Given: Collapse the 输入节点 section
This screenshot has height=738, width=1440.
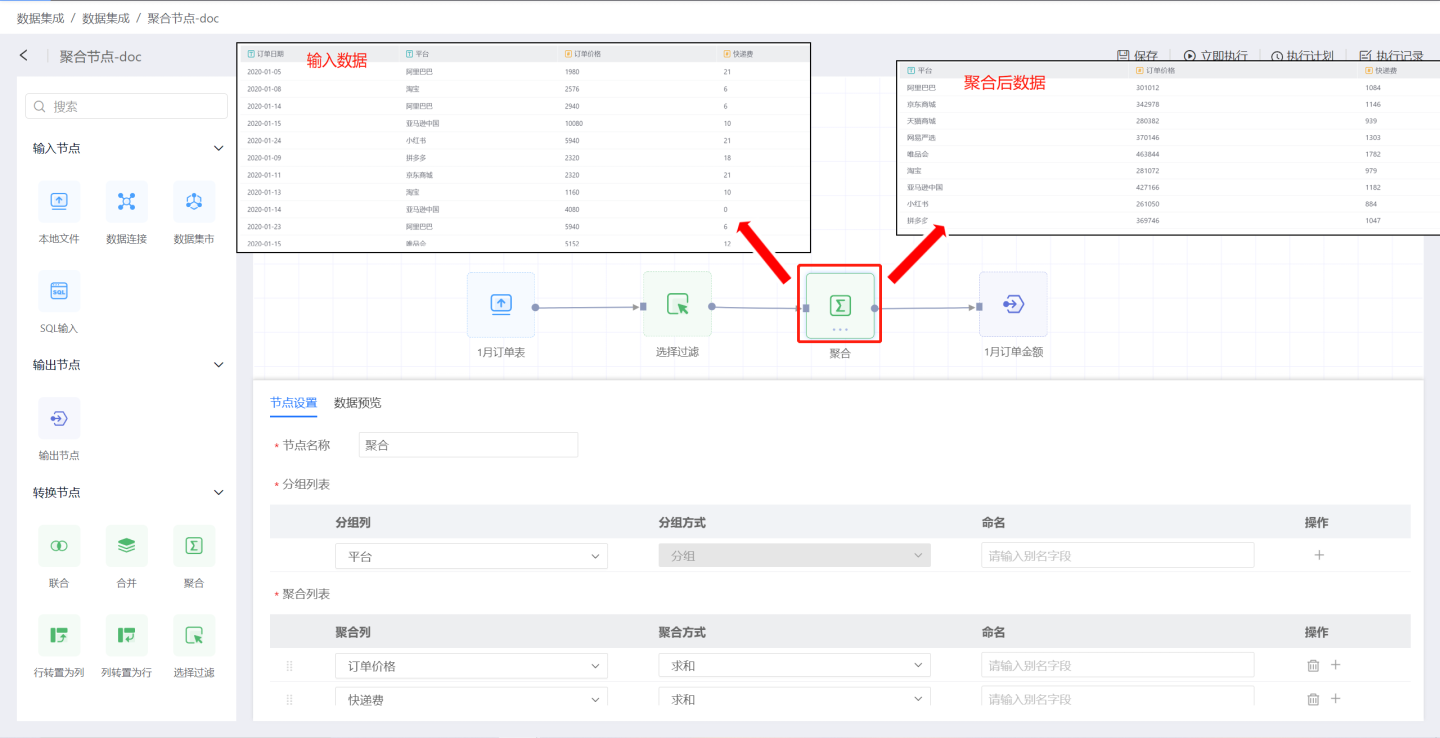Looking at the screenshot, I should [x=219, y=149].
